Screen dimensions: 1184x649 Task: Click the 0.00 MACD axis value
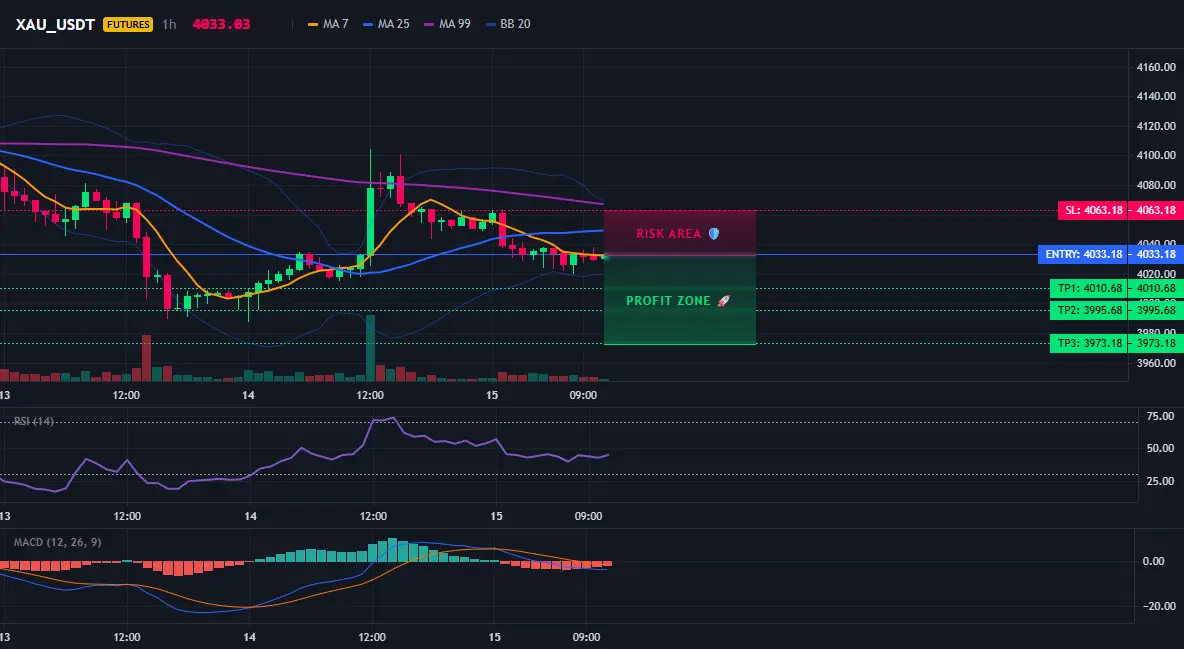point(1153,561)
